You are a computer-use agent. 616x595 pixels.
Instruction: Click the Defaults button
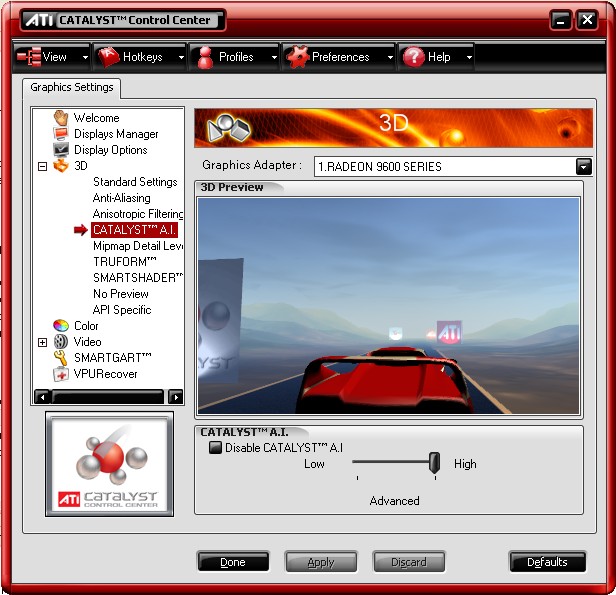[547, 562]
